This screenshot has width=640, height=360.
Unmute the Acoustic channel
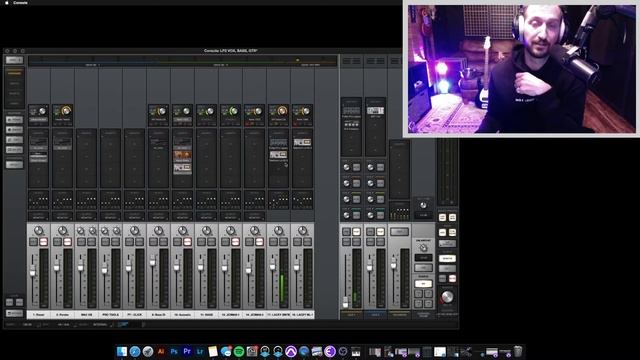(x=187, y=242)
